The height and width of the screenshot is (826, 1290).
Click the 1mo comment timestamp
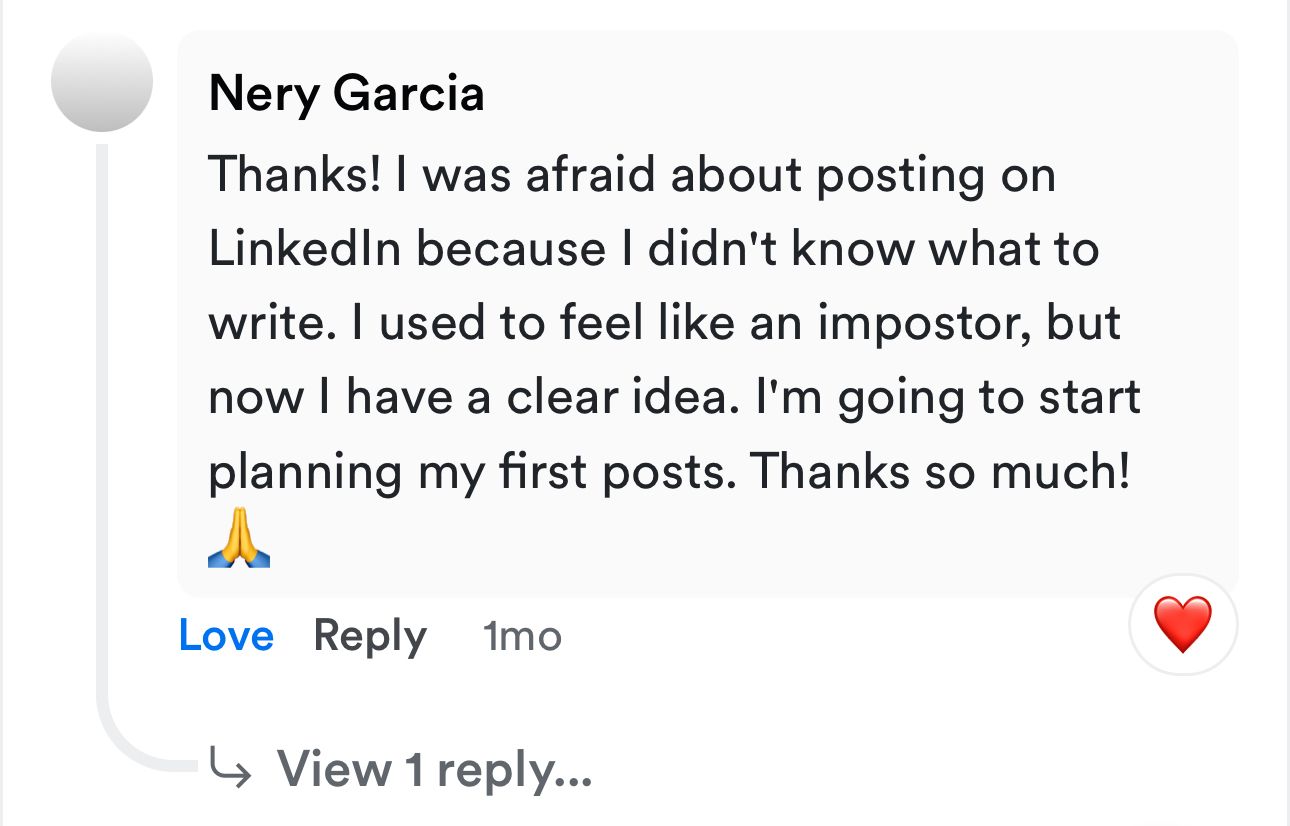coord(521,636)
